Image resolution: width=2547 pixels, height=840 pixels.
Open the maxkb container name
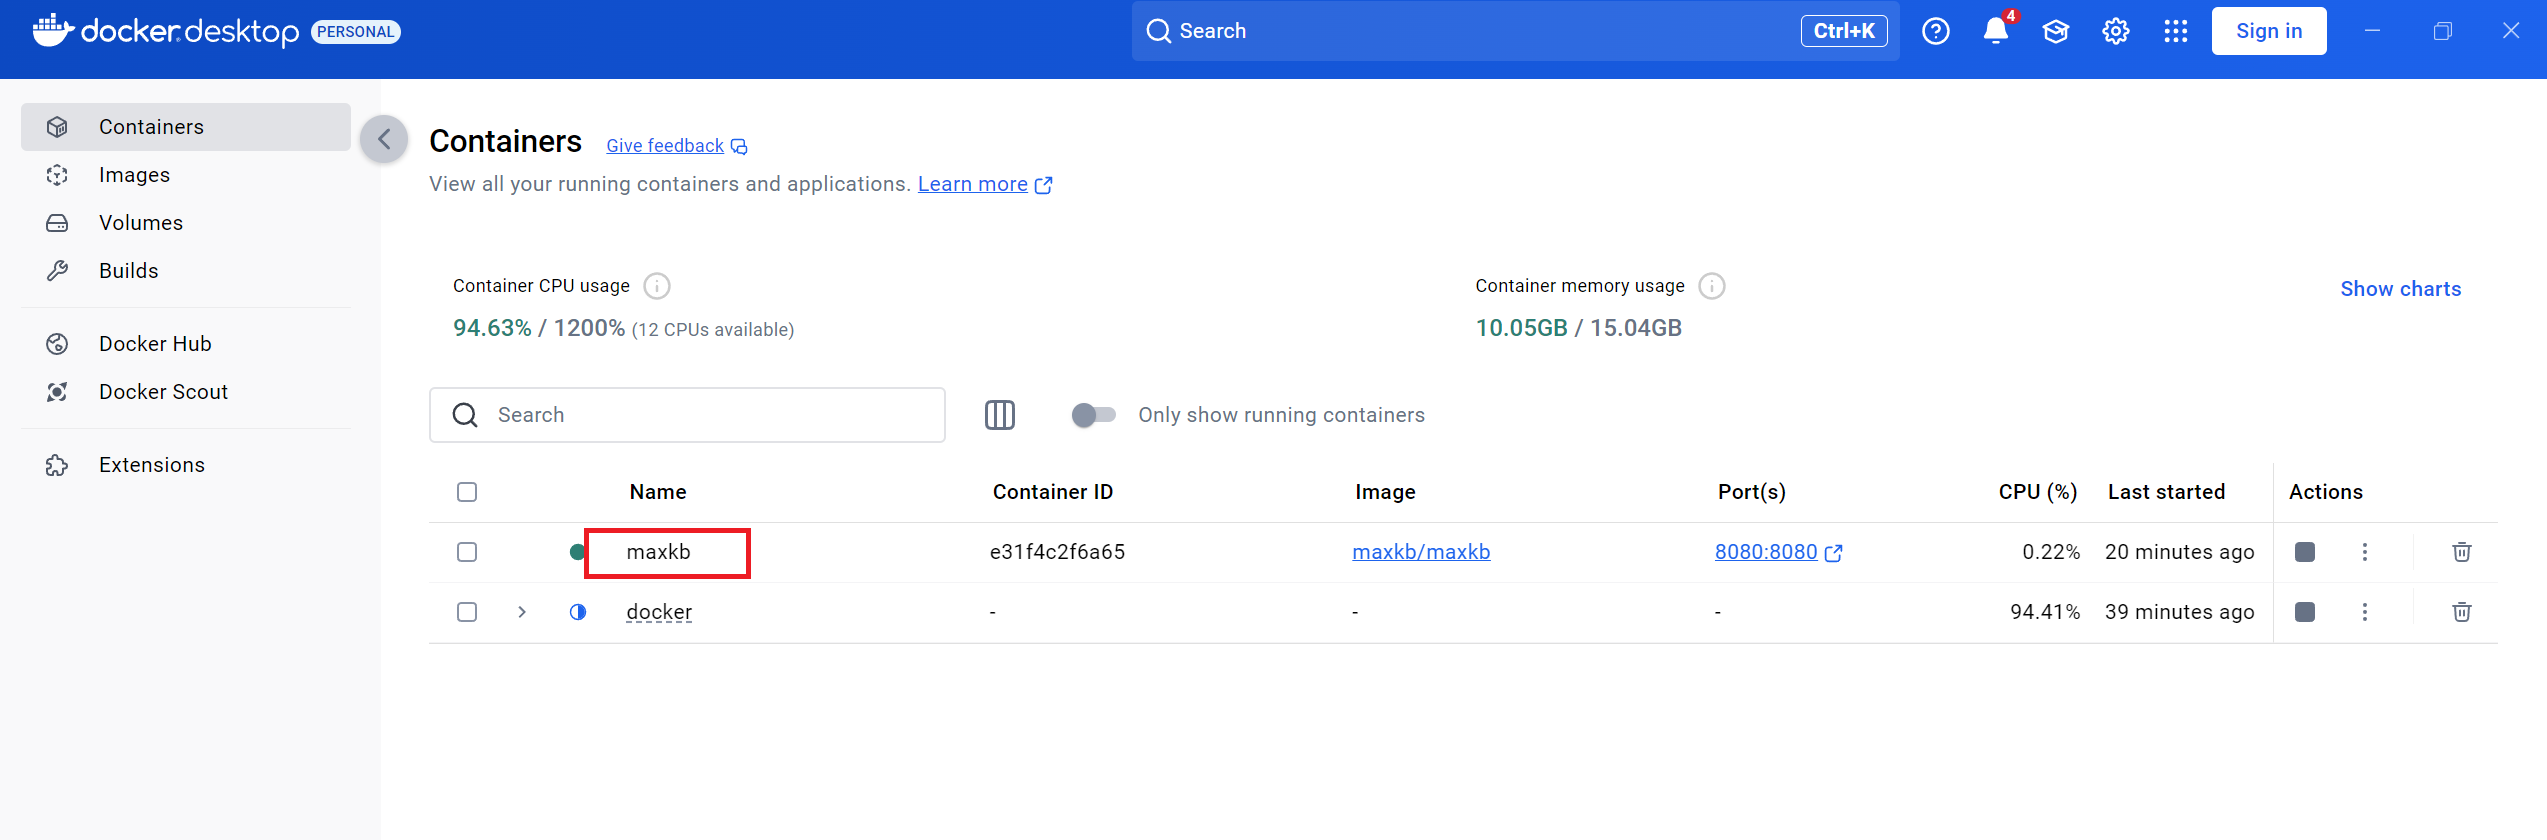pos(658,552)
